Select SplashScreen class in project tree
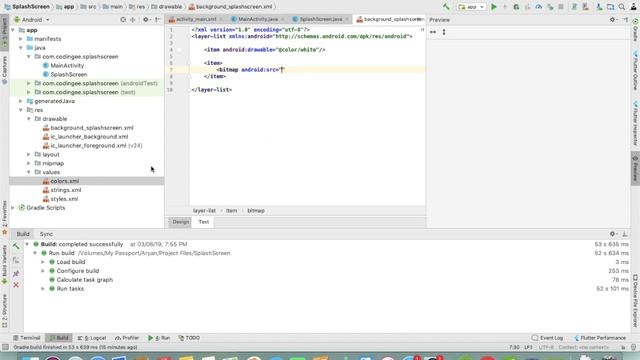The image size is (640, 360). 69,74
